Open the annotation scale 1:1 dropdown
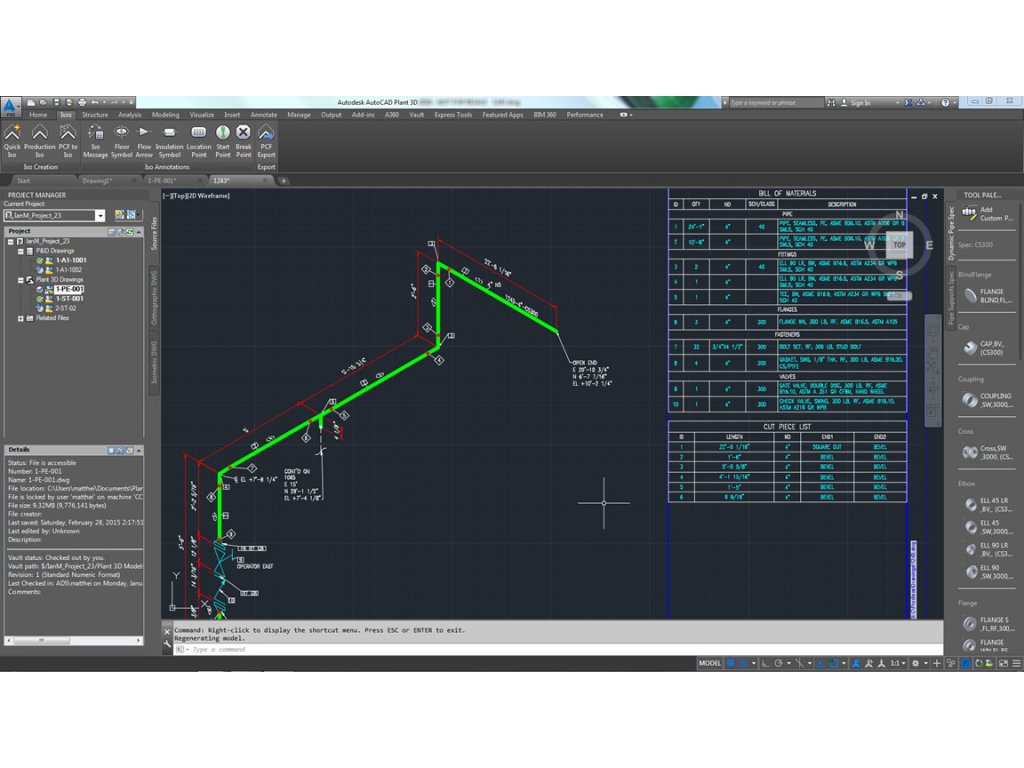This screenshot has height=768, width=1024. click(898, 664)
